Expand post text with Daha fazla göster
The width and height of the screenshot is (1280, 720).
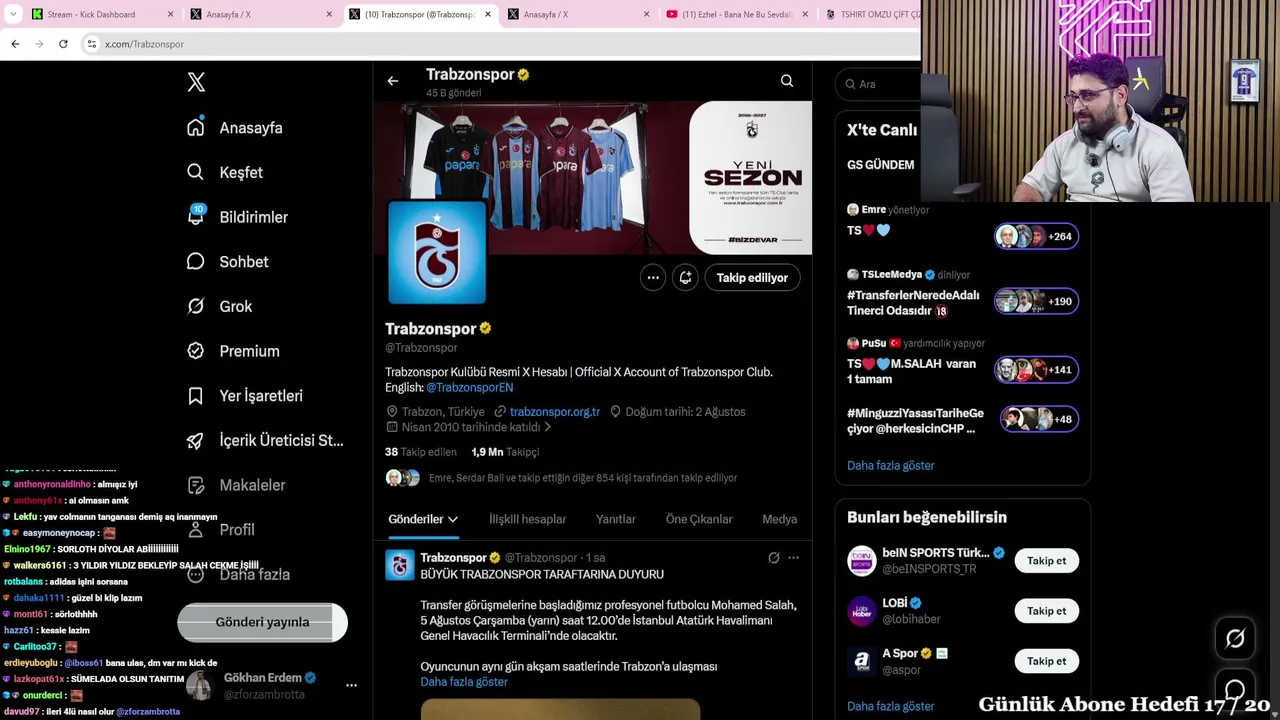tap(464, 682)
